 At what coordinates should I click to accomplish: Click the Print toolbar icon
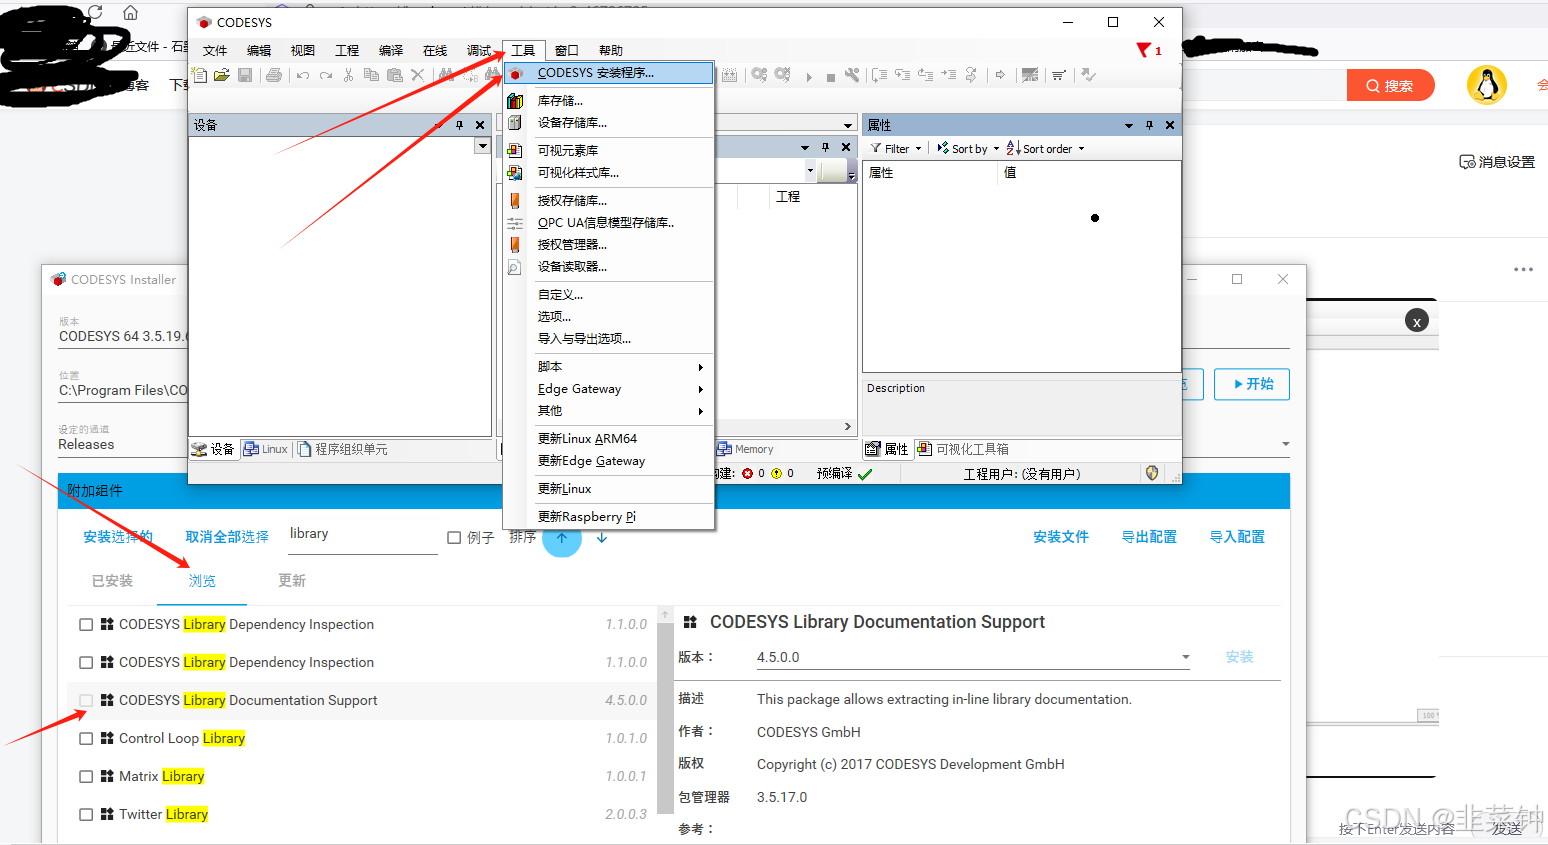tap(276, 74)
